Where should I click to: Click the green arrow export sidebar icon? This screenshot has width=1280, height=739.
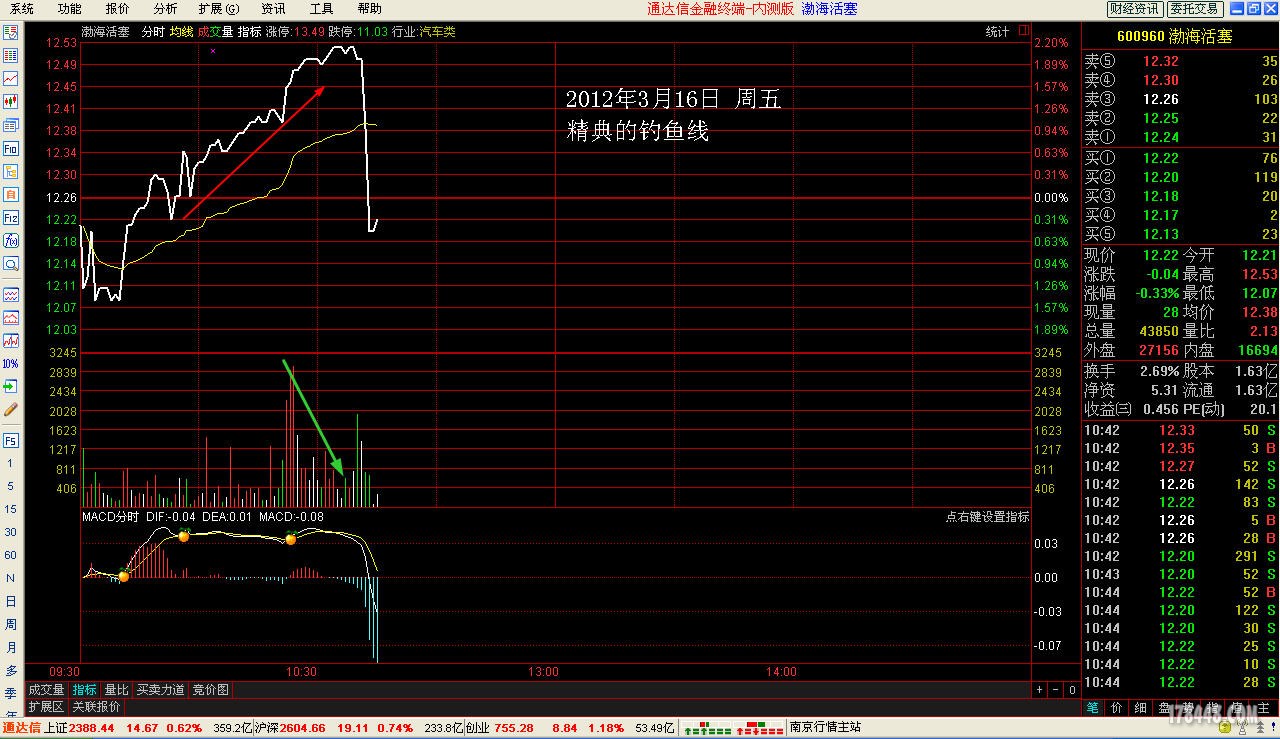(11, 386)
